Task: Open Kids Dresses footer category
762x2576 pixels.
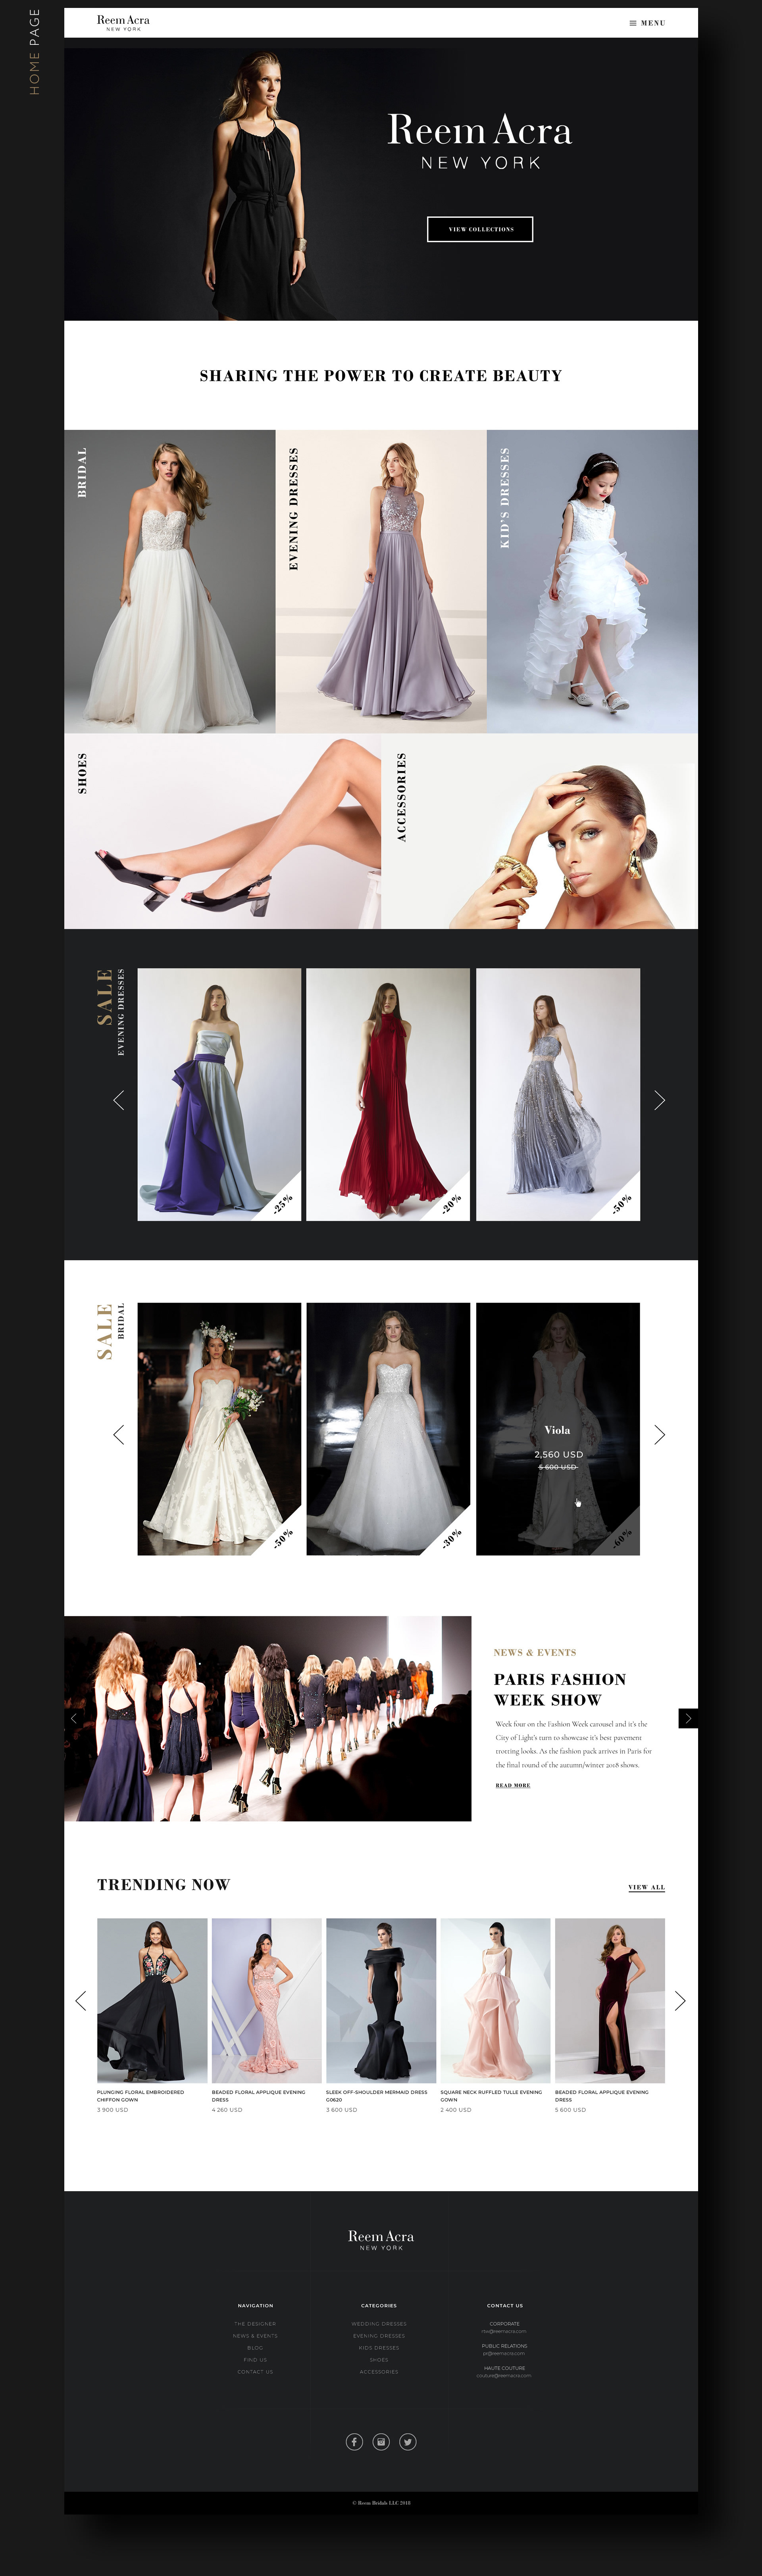Action: pos(379,2348)
